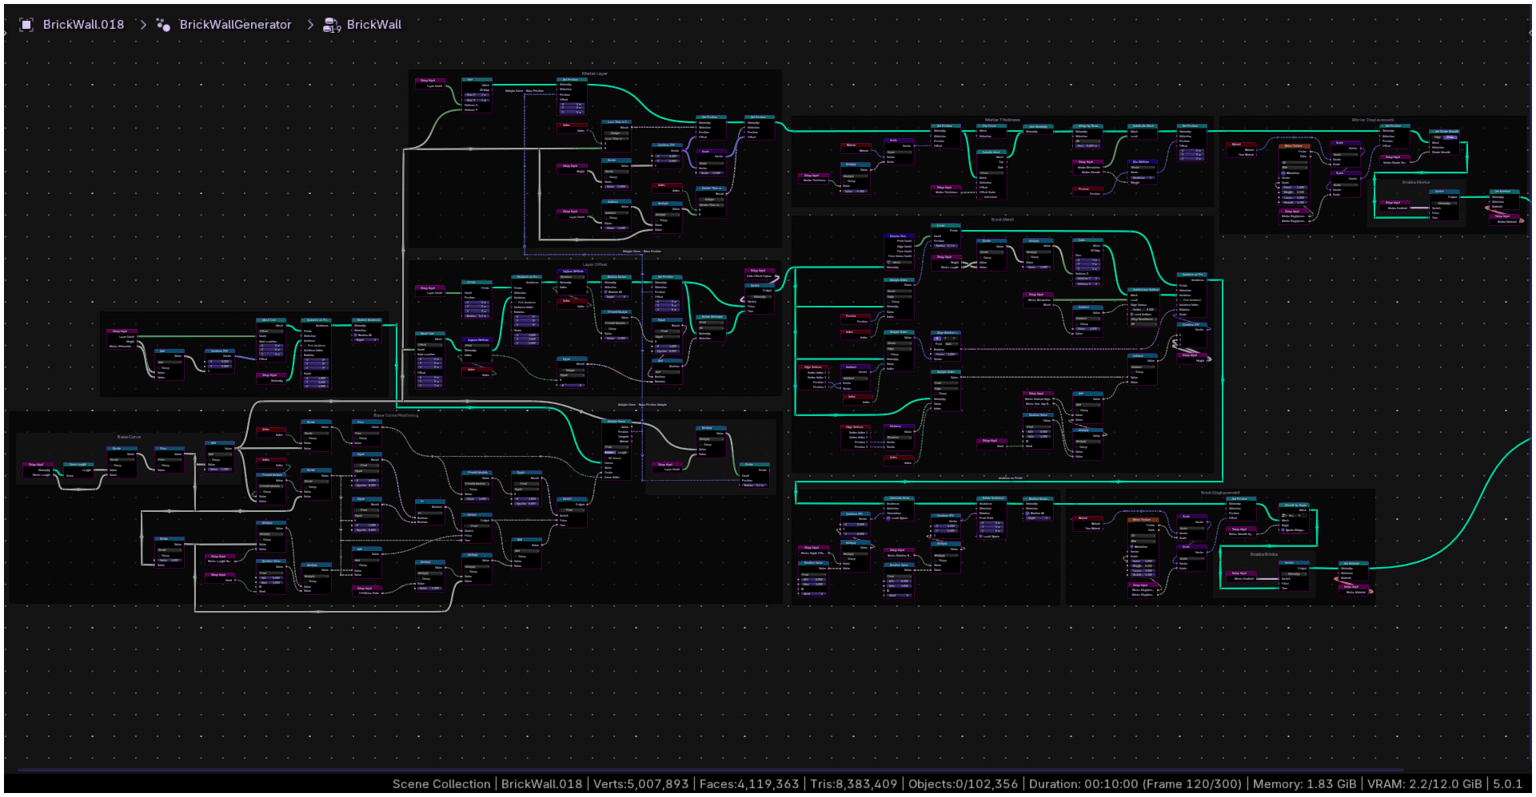
Task: Select the Mortar Thickness frame label
Action: click(1001, 120)
